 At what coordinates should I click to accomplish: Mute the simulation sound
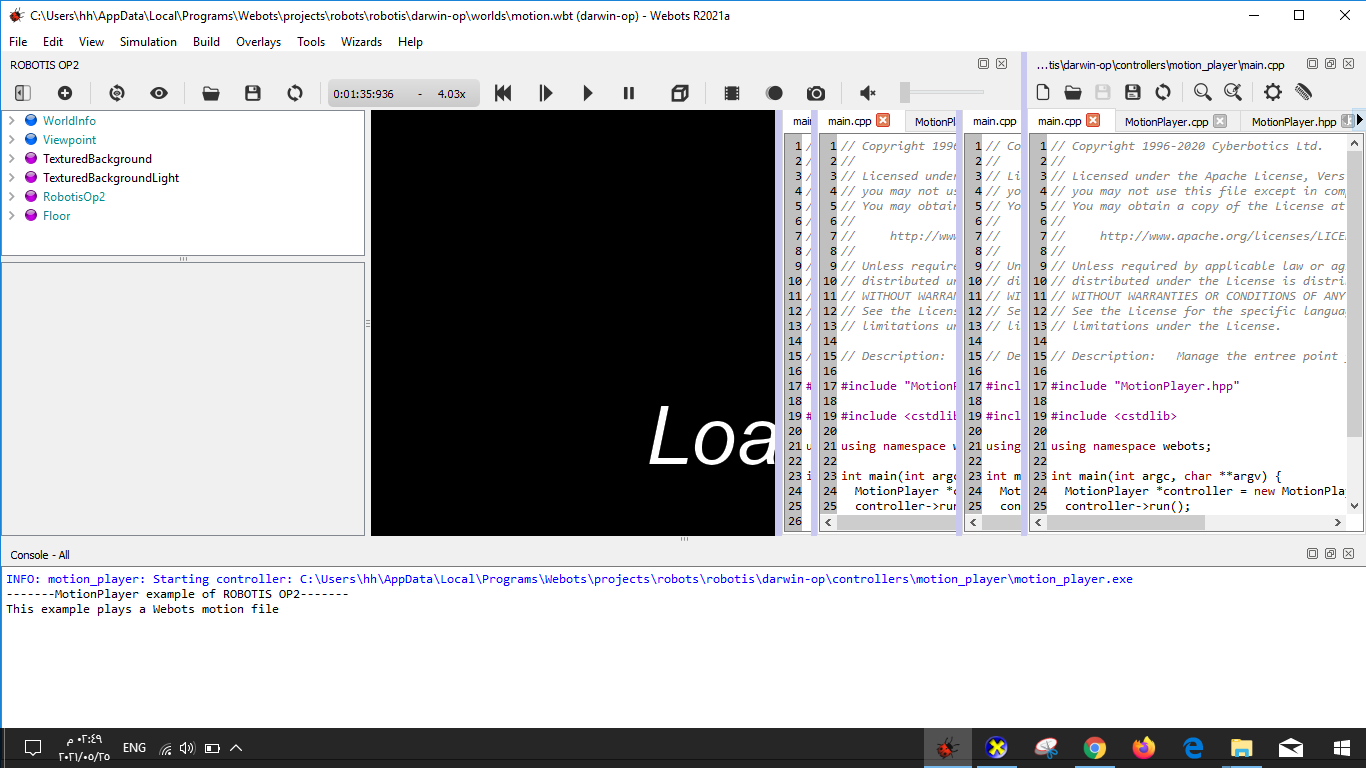point(866,92)
